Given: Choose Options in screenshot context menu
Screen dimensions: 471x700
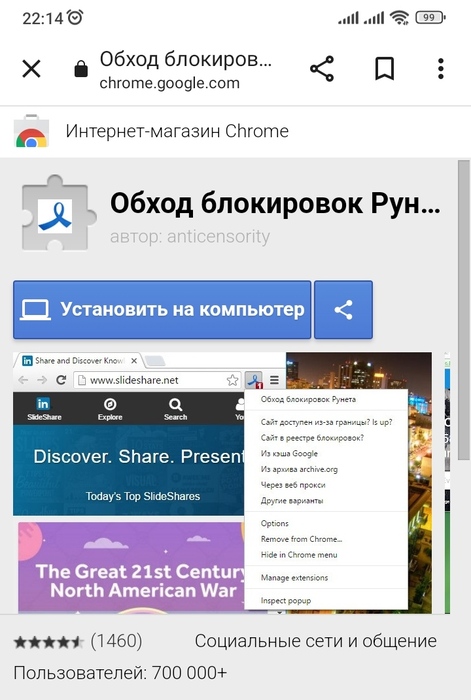Looking at the screenshot, I should (275, 523).
